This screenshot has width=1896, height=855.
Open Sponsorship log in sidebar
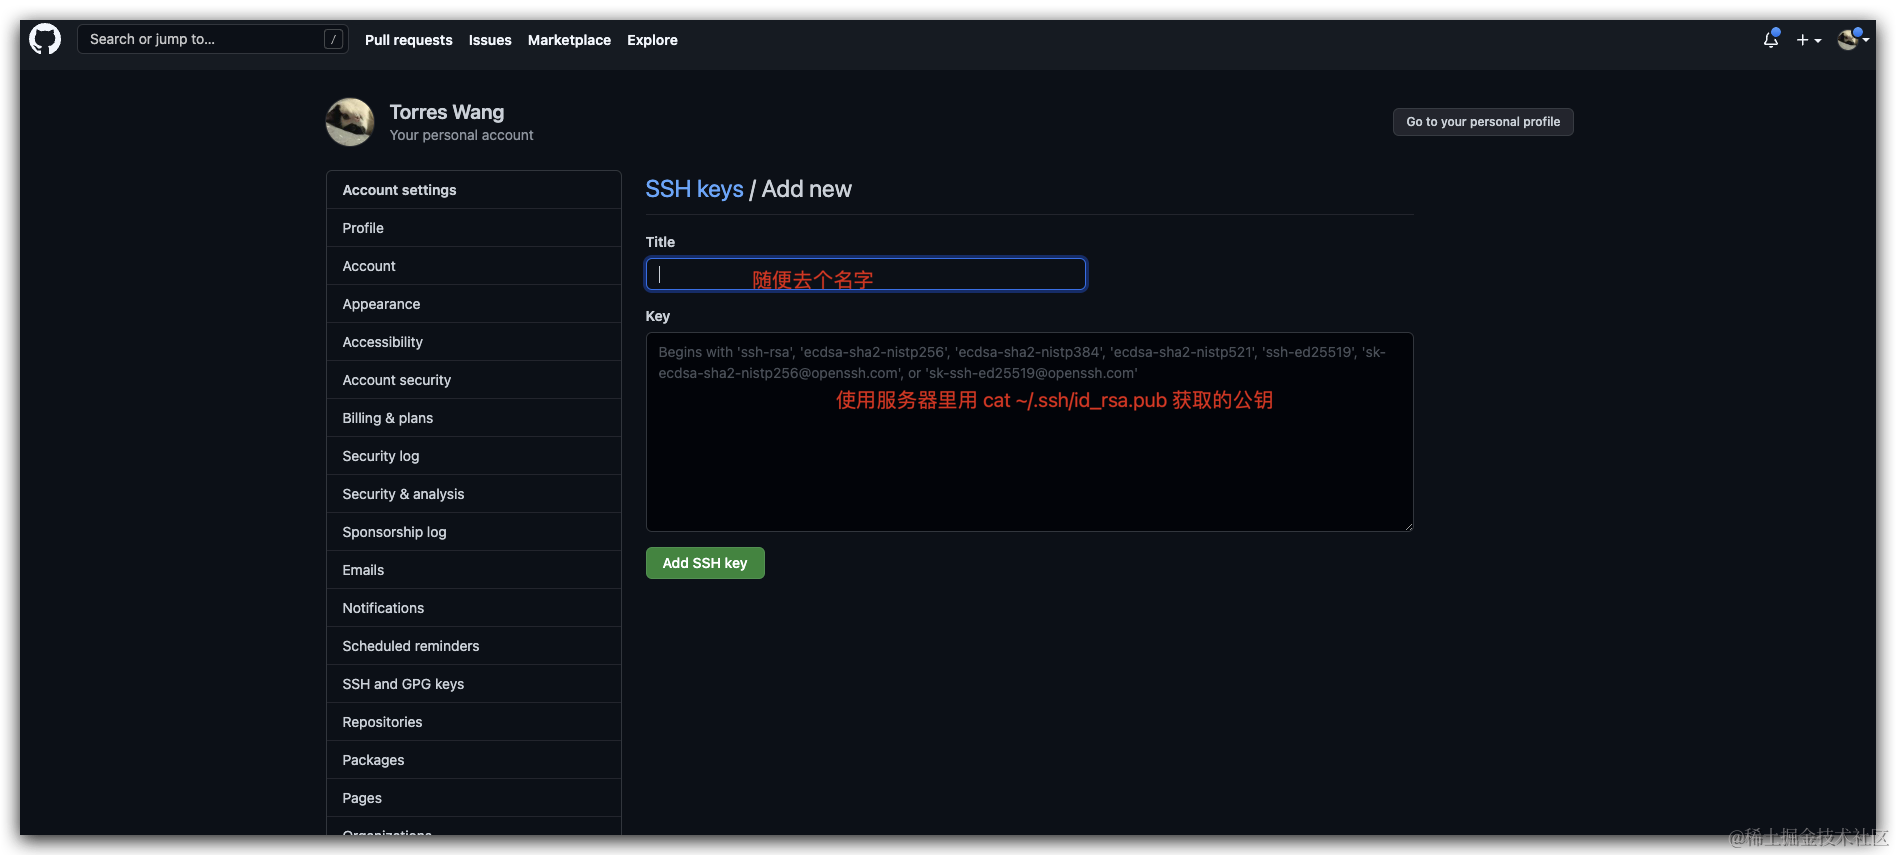(474, 532)
